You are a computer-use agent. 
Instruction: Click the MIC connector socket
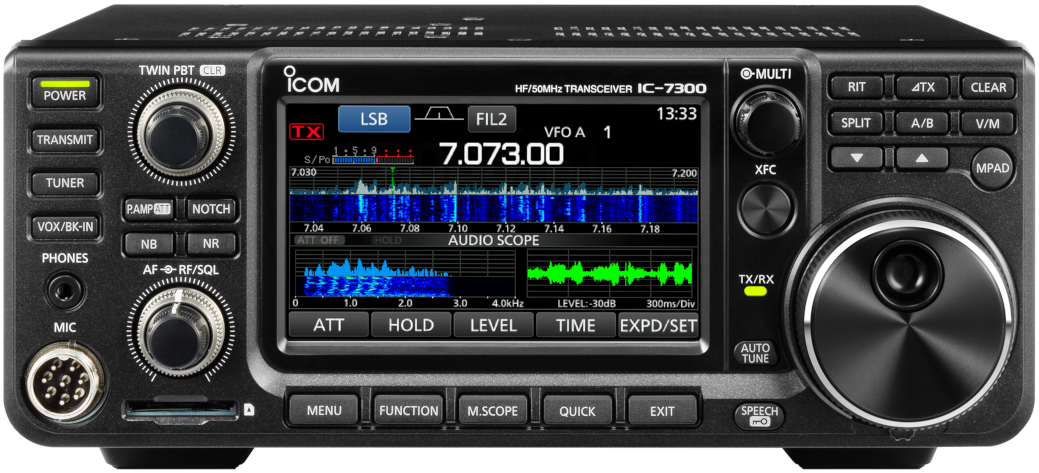(65, 382)
